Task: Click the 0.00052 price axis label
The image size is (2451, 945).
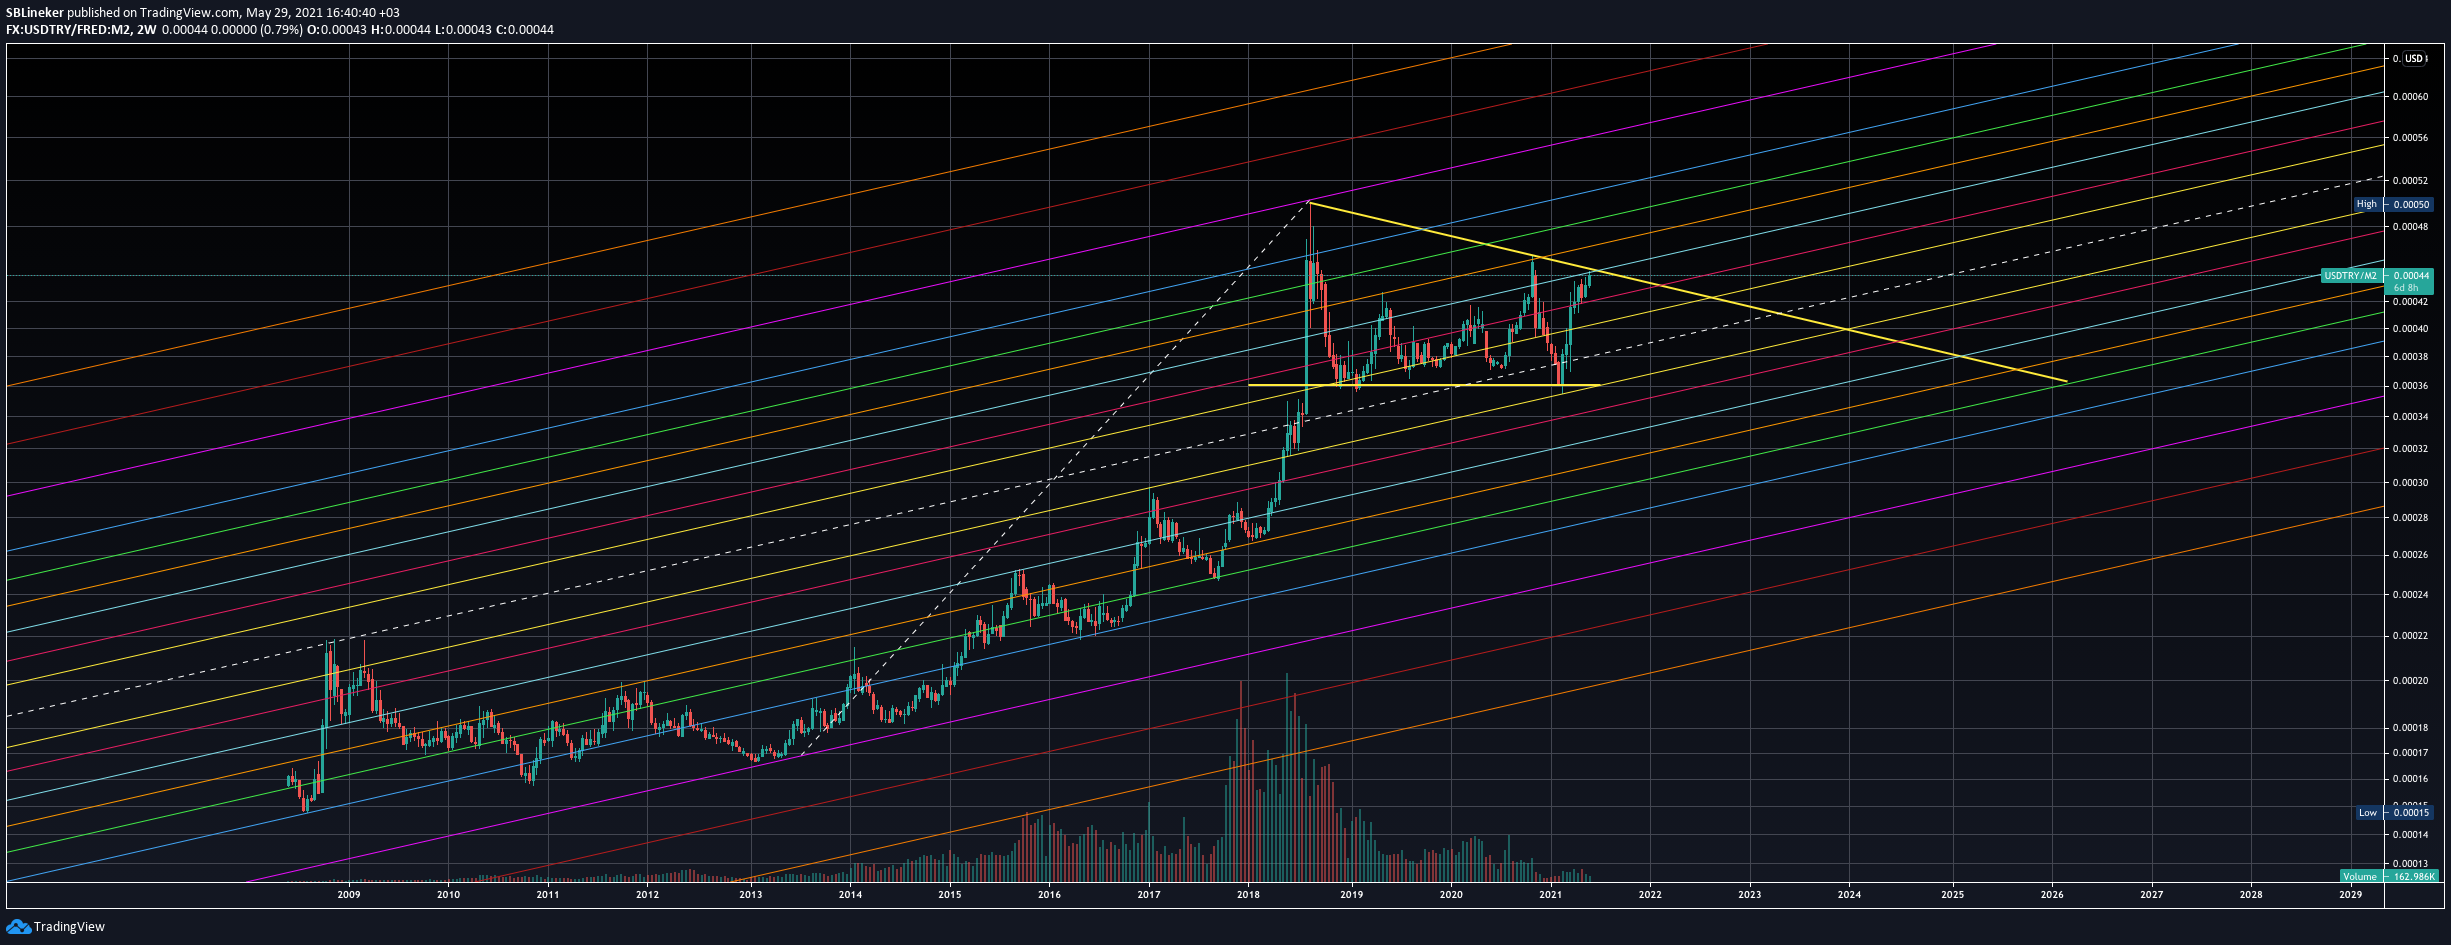Action: pos(2408,181)
